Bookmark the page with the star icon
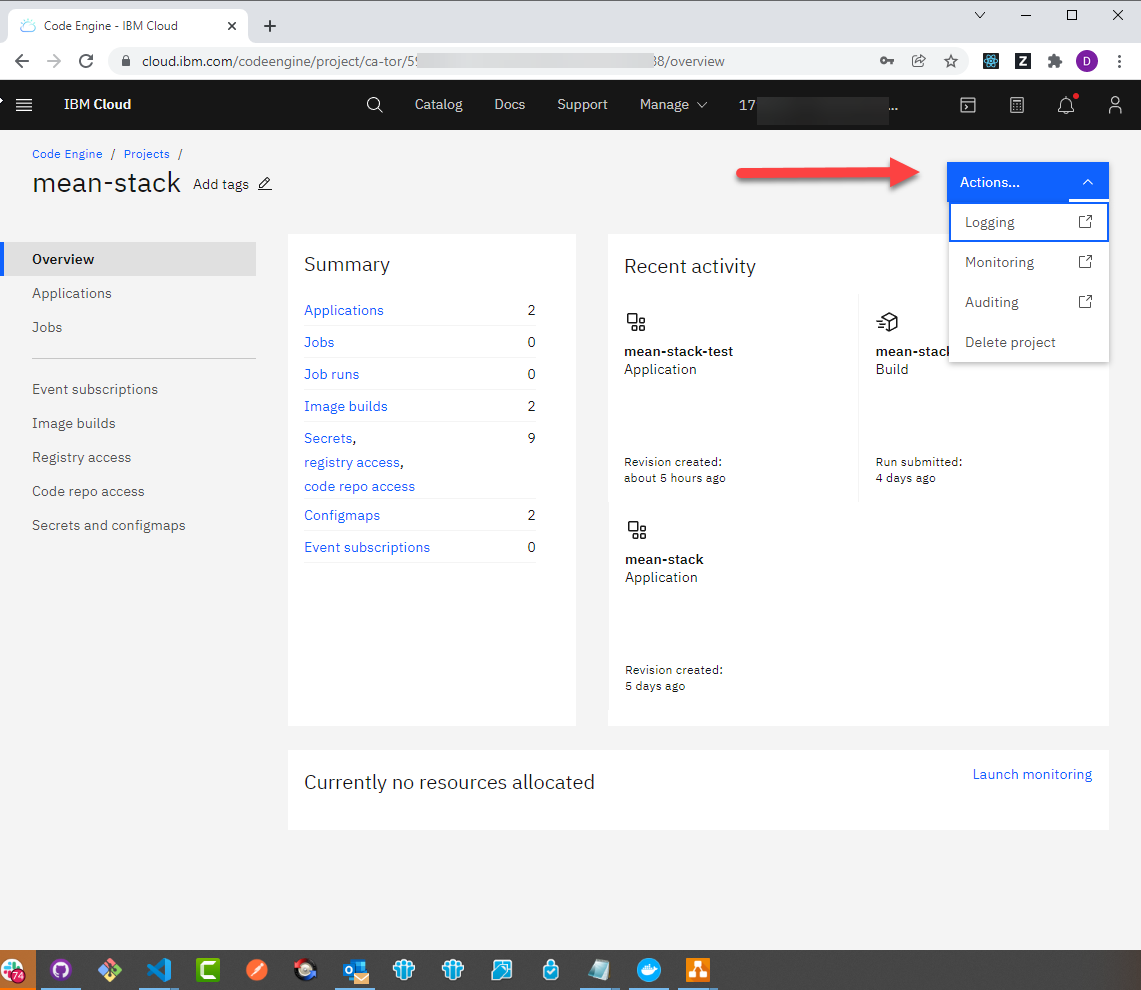The width and height of the screenshot is (1141, 990). coord(950,61)
